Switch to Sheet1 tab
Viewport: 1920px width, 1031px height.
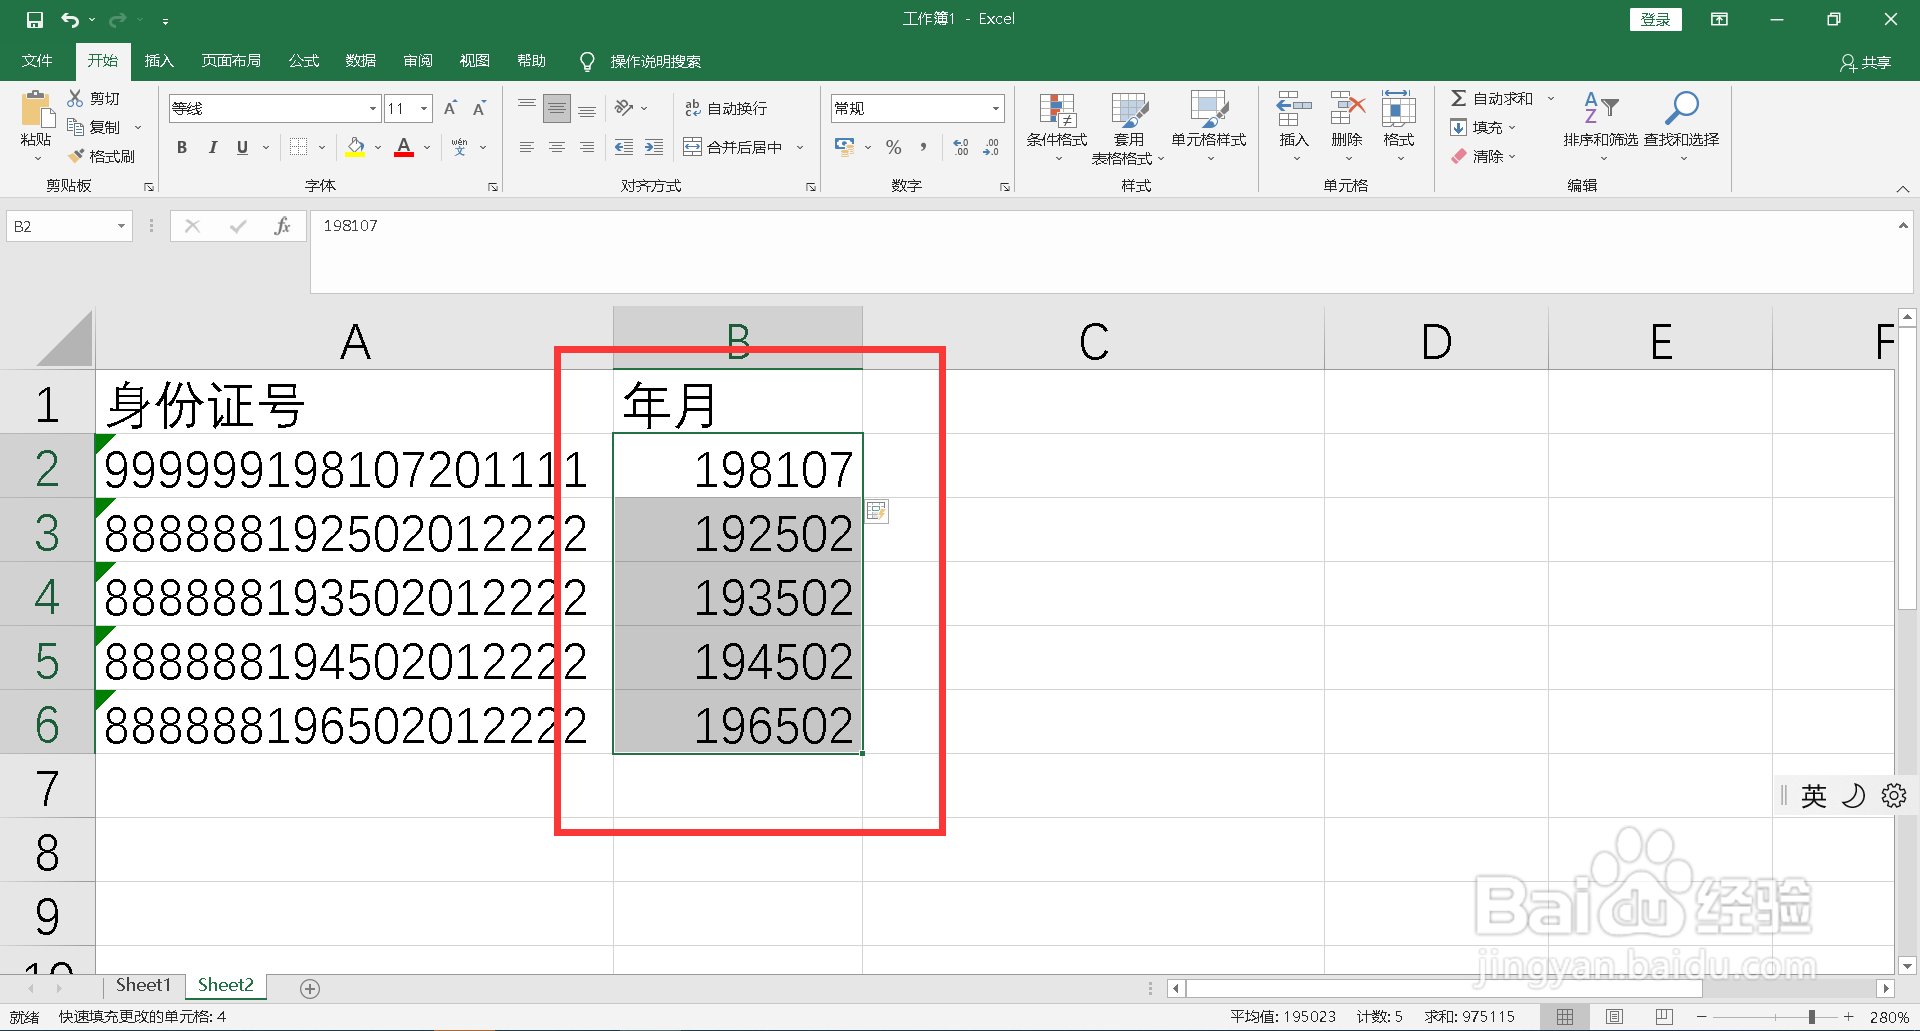(x=143, y=985)
